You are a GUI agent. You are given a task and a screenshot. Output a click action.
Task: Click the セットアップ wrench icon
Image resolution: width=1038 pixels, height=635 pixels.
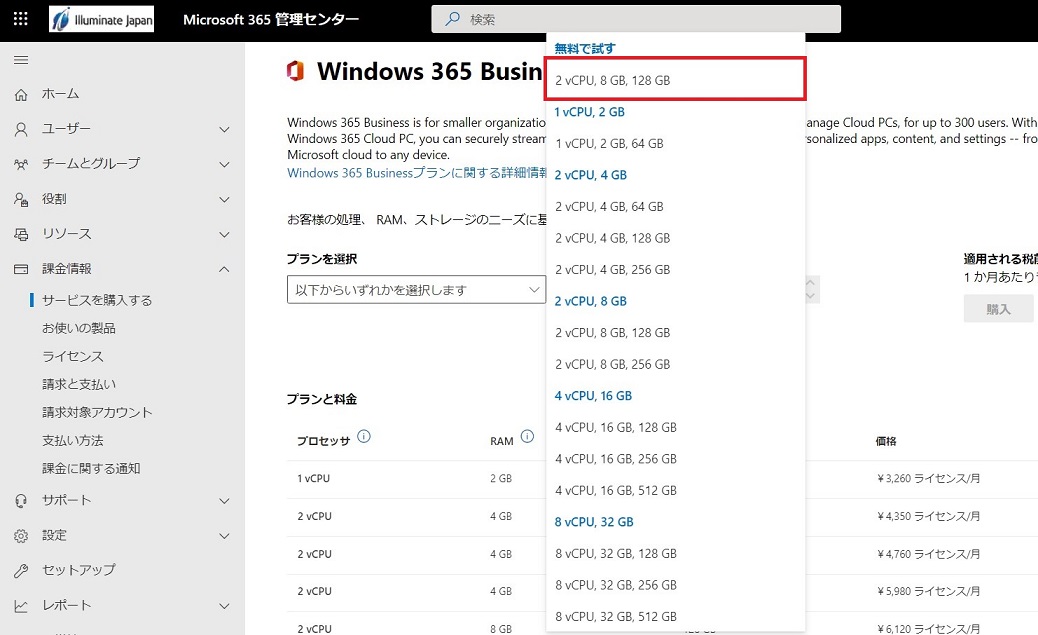click(21, 570)
